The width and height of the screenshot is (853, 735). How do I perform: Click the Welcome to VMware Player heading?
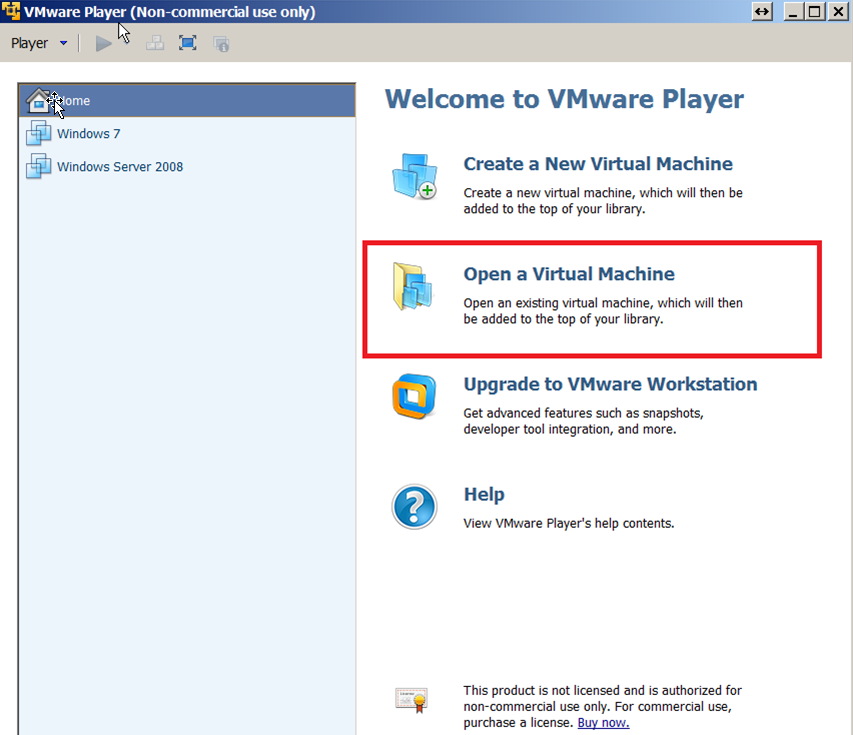coord(564,99)
